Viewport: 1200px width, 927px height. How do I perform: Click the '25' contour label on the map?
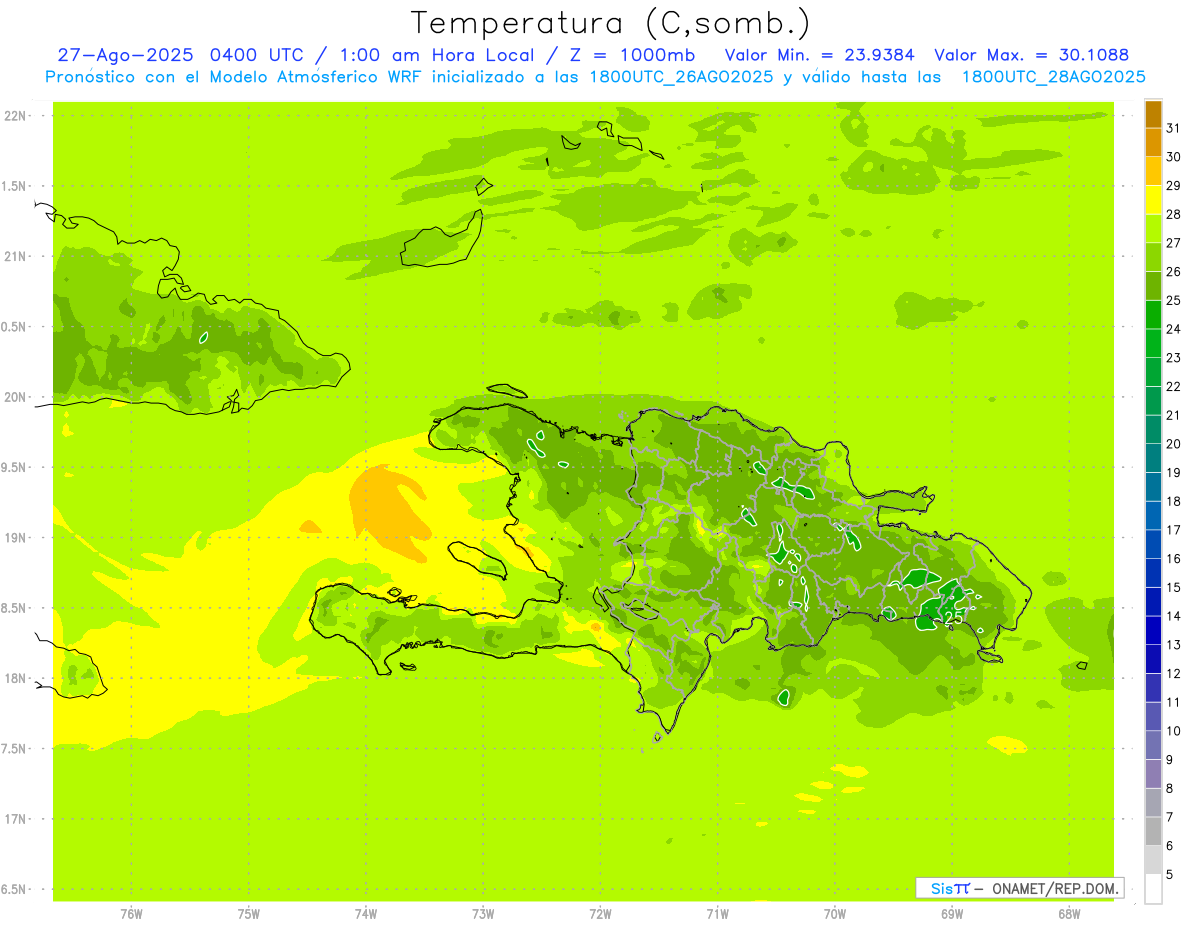[x=954, y=618]
